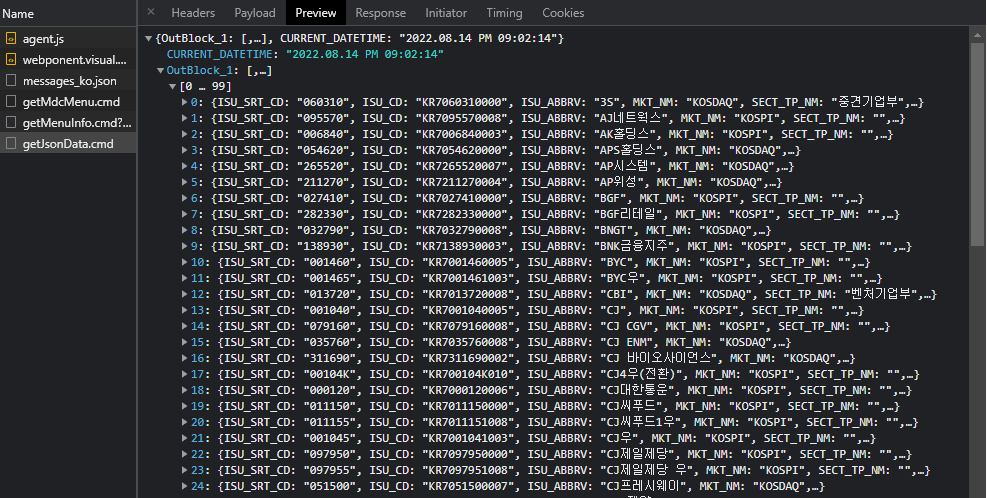Switch to the Headers tab
This screenshot has width=987, height=498.
(x=193, y=13)
